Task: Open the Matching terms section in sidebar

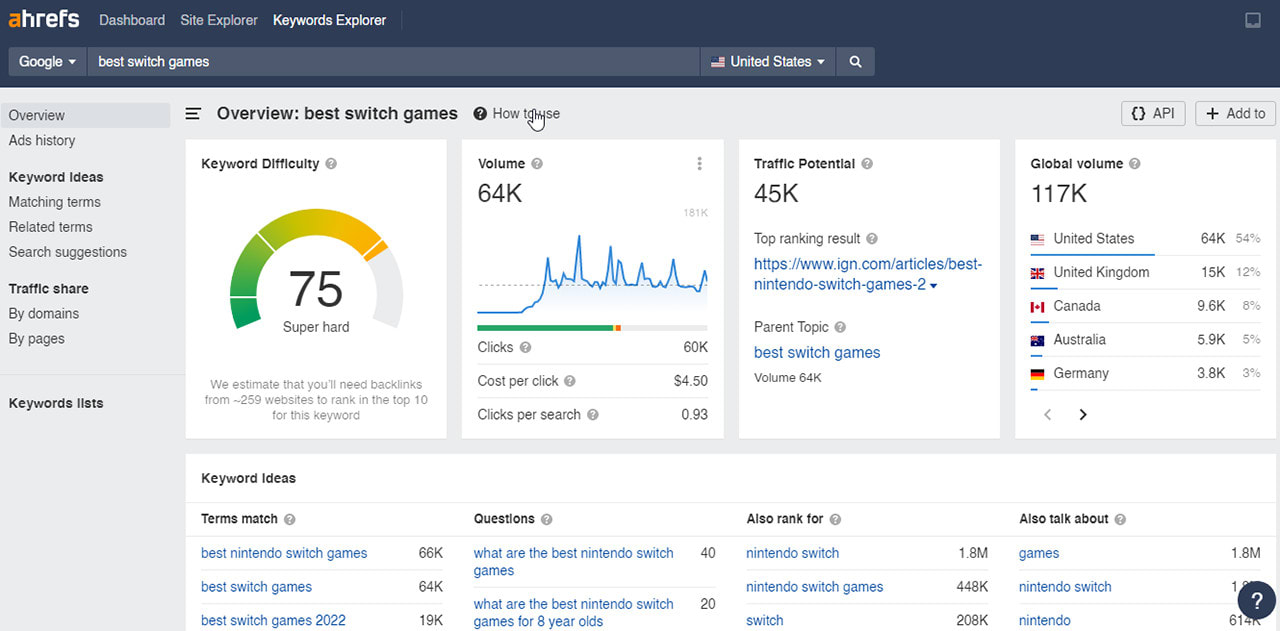Action: click(x=54, y=201)
